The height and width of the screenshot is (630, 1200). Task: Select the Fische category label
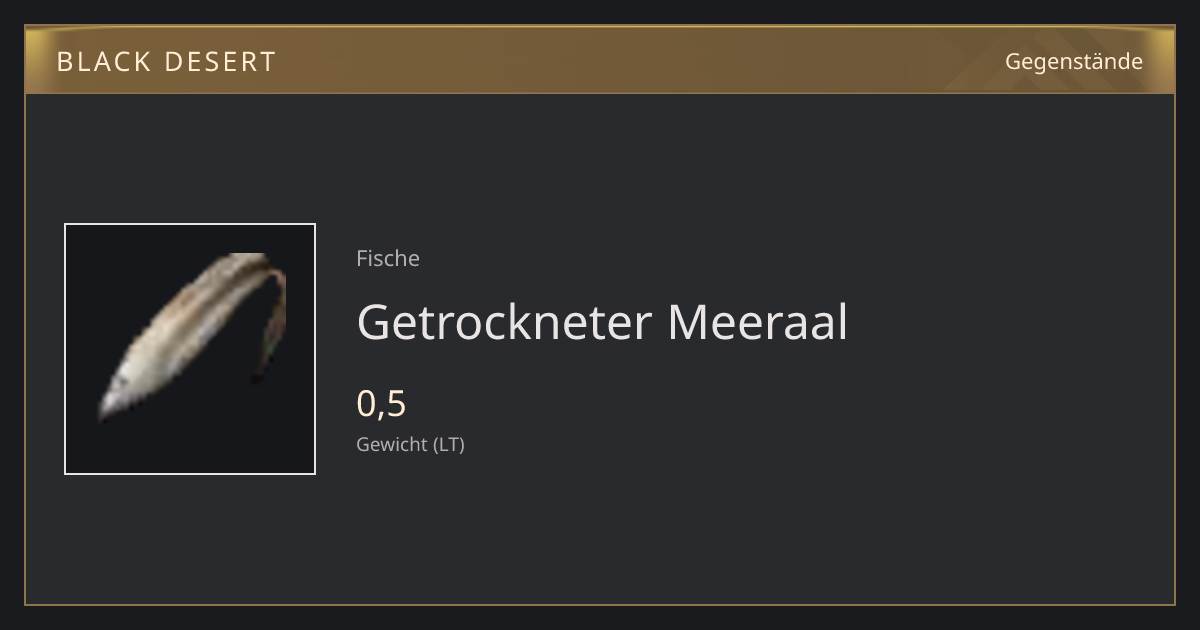coord(388,258)
